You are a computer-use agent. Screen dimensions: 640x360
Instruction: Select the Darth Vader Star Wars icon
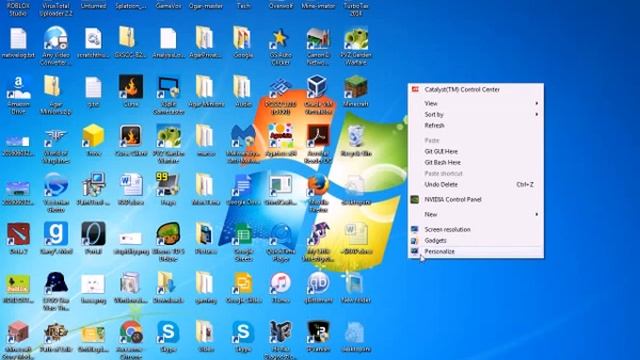point(56,283)
